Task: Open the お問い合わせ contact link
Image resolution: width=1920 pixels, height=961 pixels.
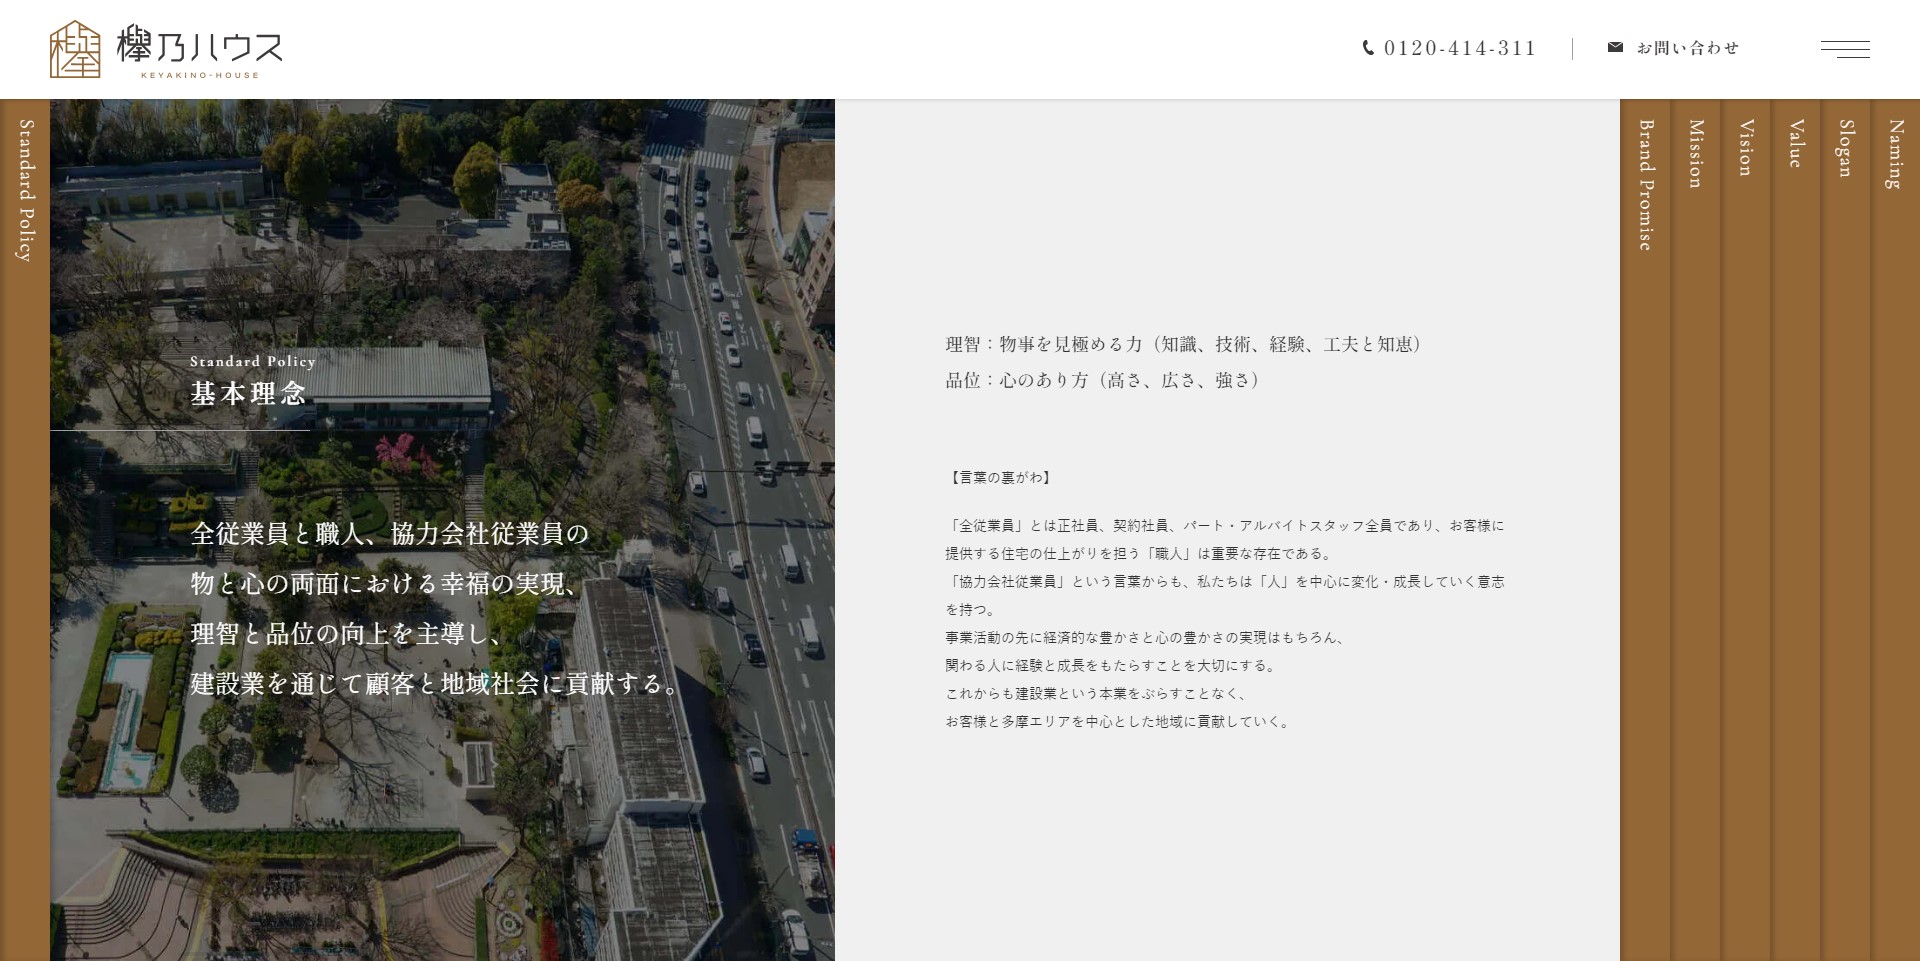Action: [1687, 48]
